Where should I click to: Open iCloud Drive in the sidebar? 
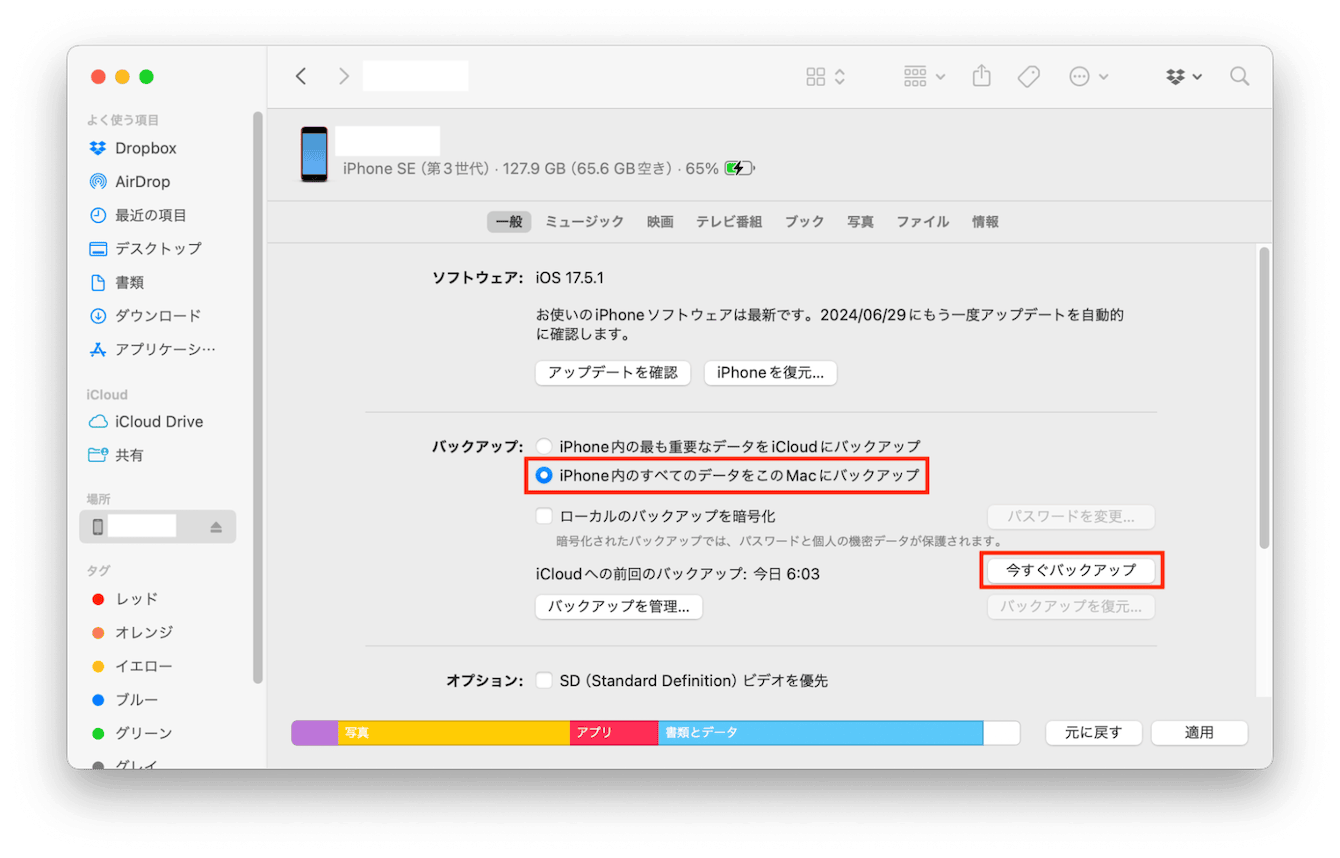[159, 422]
